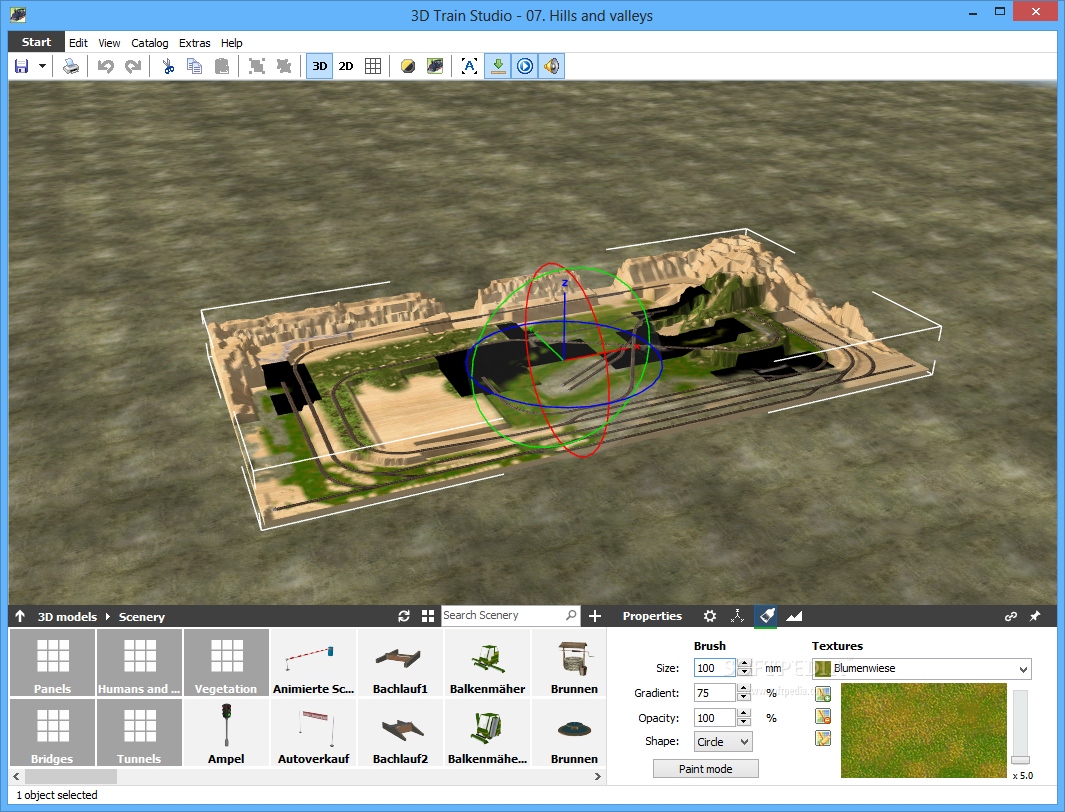Viewport: 1065px width, 812px height.
Task: Increase brush Size with up spinner
Action: click(744, 663)
